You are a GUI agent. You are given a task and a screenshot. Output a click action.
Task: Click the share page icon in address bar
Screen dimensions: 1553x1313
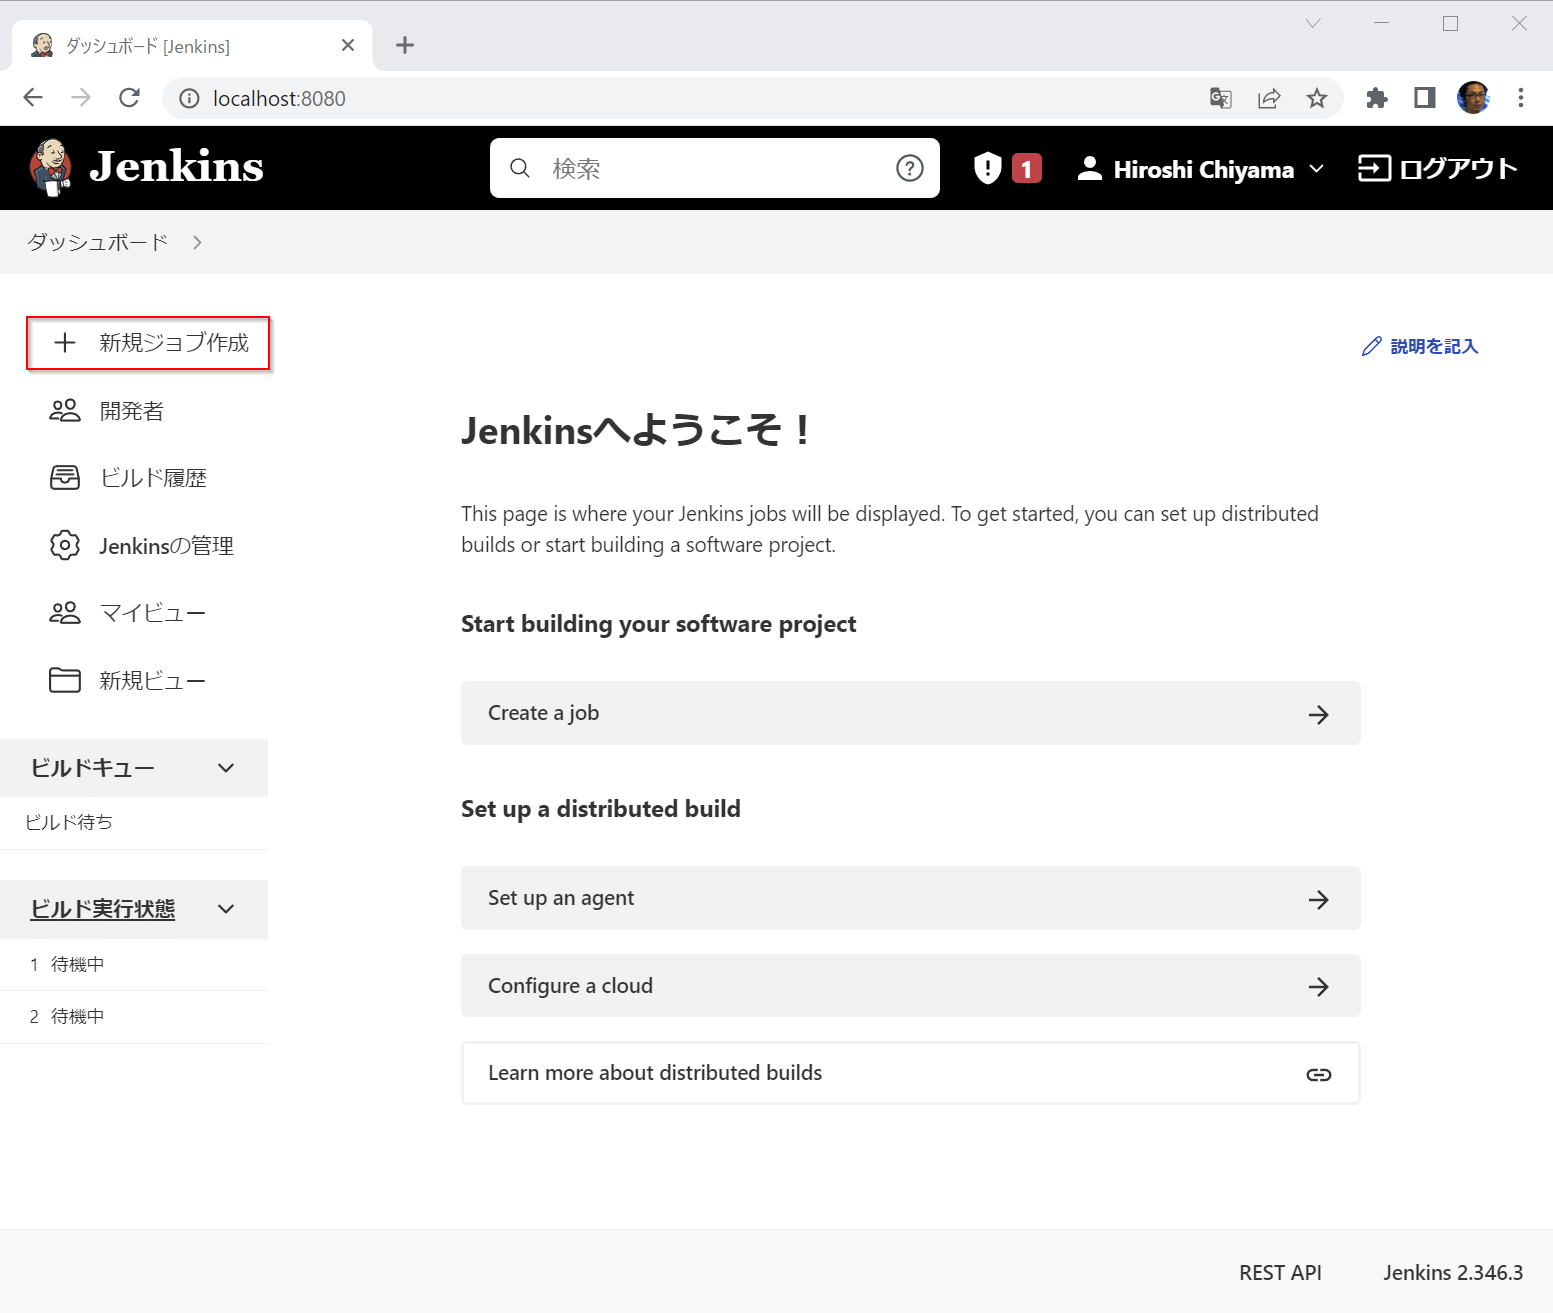click(1268, 98)
